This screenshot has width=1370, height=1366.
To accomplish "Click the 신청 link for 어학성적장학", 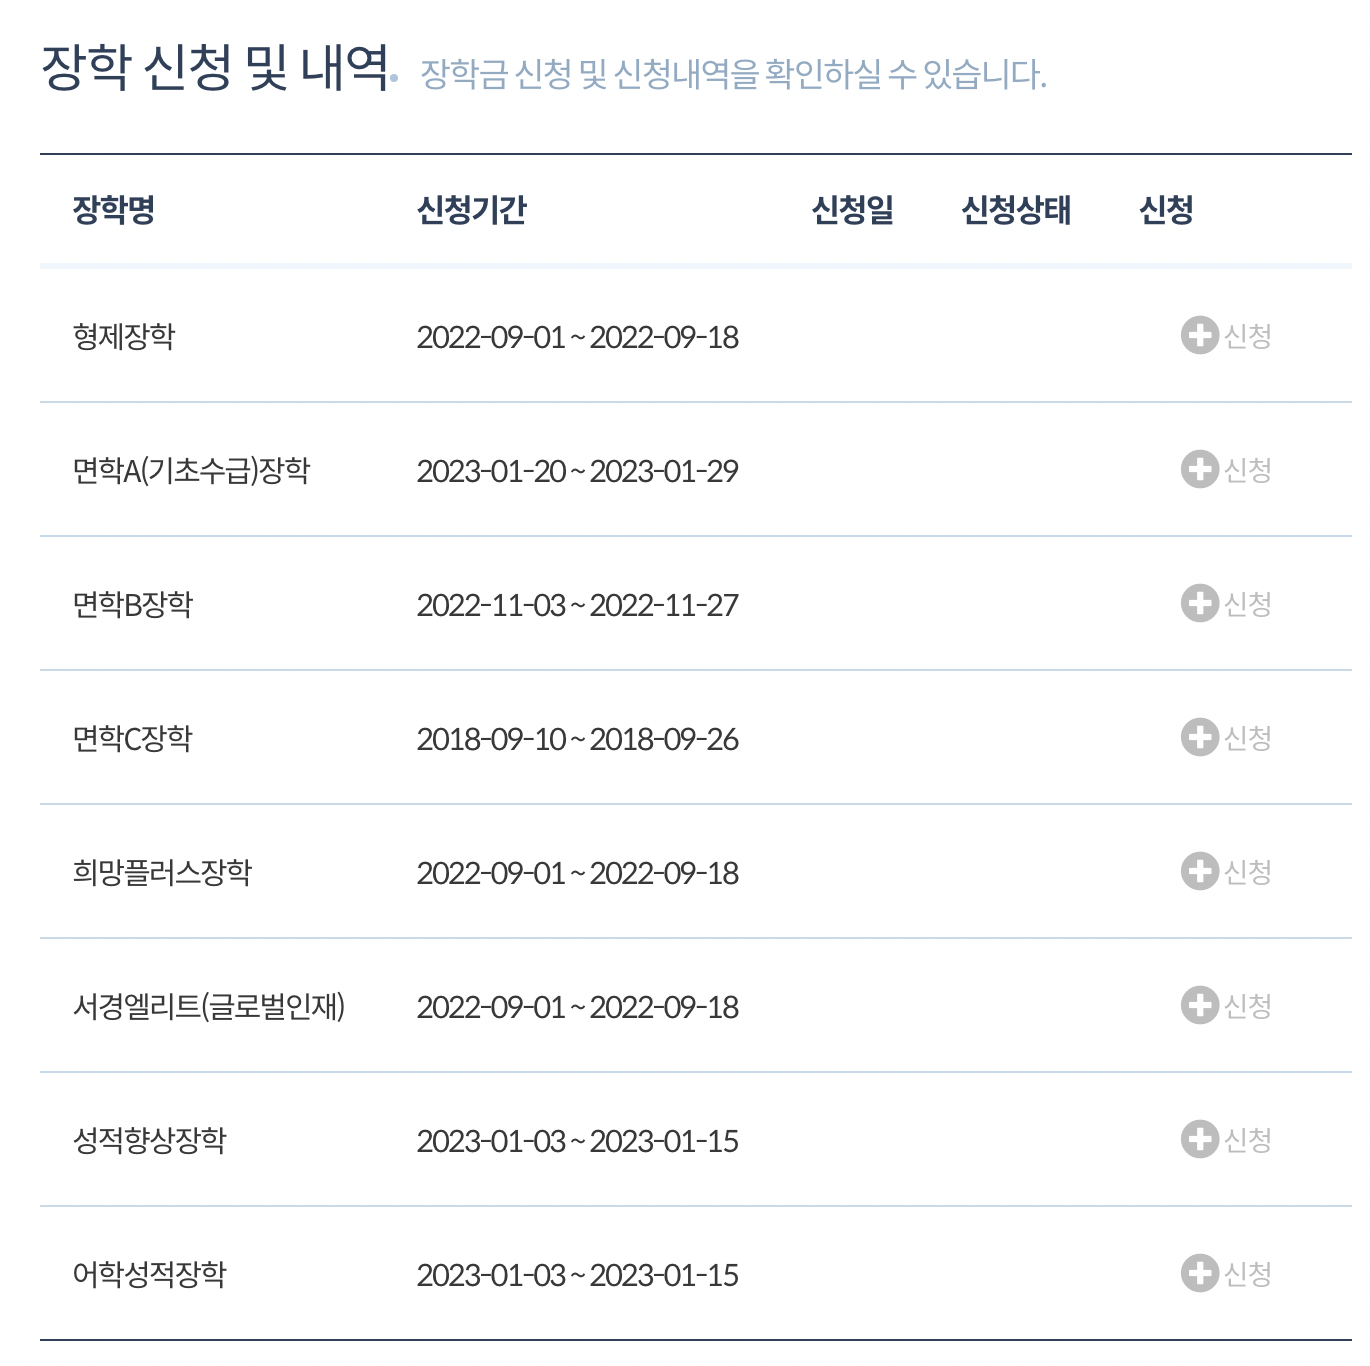I will [x=1248, y=1275].
